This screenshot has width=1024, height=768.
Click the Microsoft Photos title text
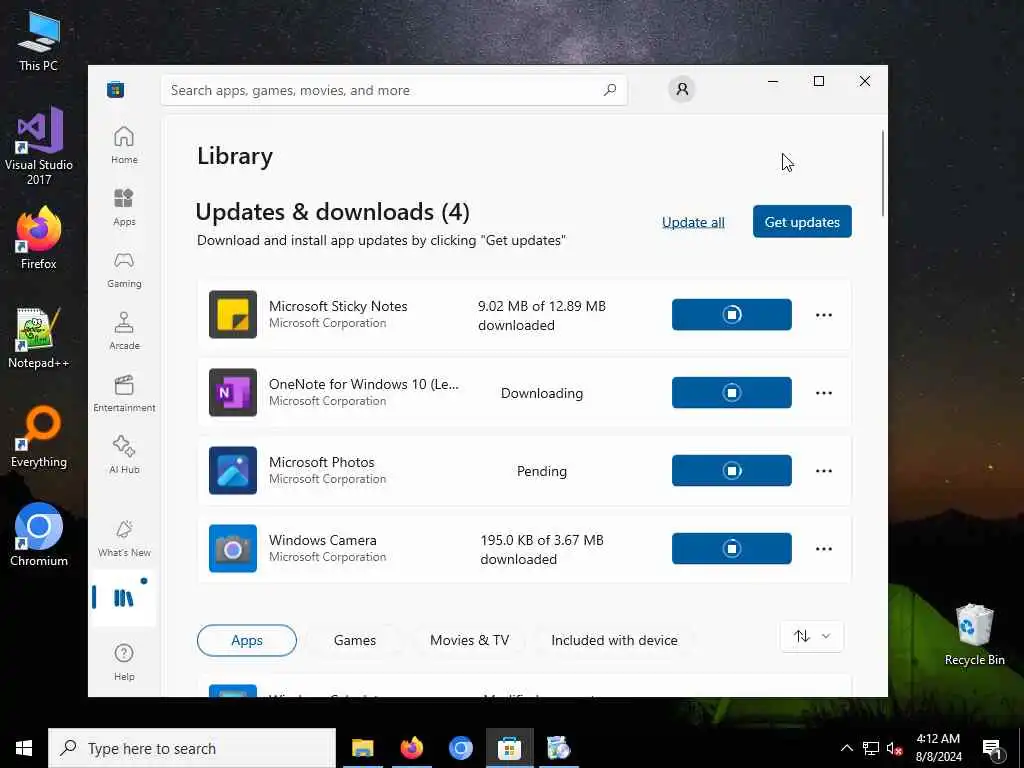click(321, 462)
